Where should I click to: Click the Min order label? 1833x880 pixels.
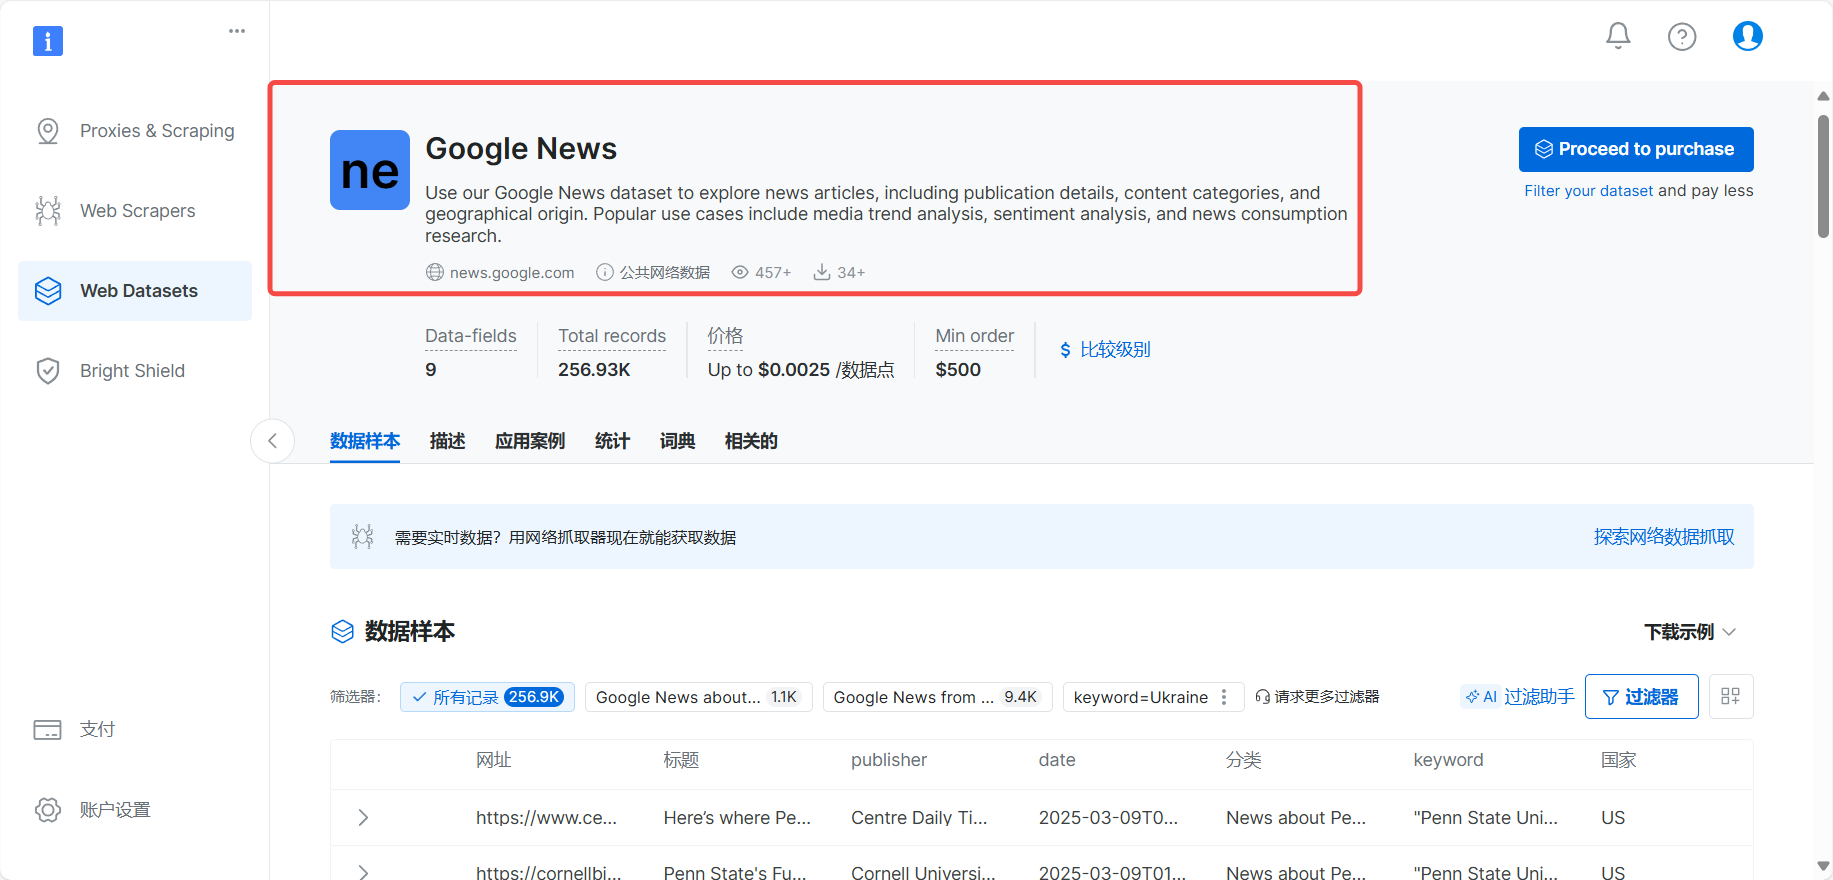(x=975, y=336)
